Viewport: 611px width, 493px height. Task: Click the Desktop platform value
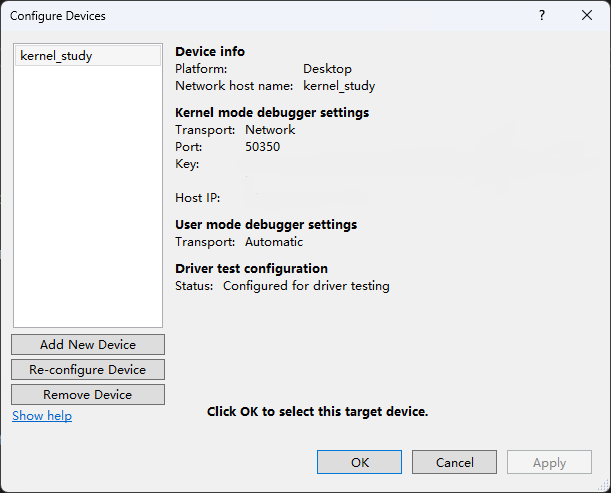(327, 69)
